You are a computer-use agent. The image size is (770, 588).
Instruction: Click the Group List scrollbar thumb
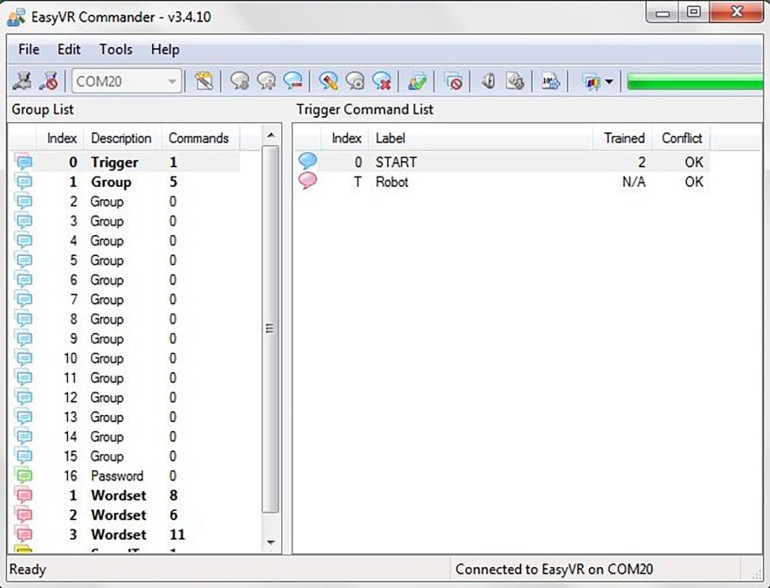point(270,329)
